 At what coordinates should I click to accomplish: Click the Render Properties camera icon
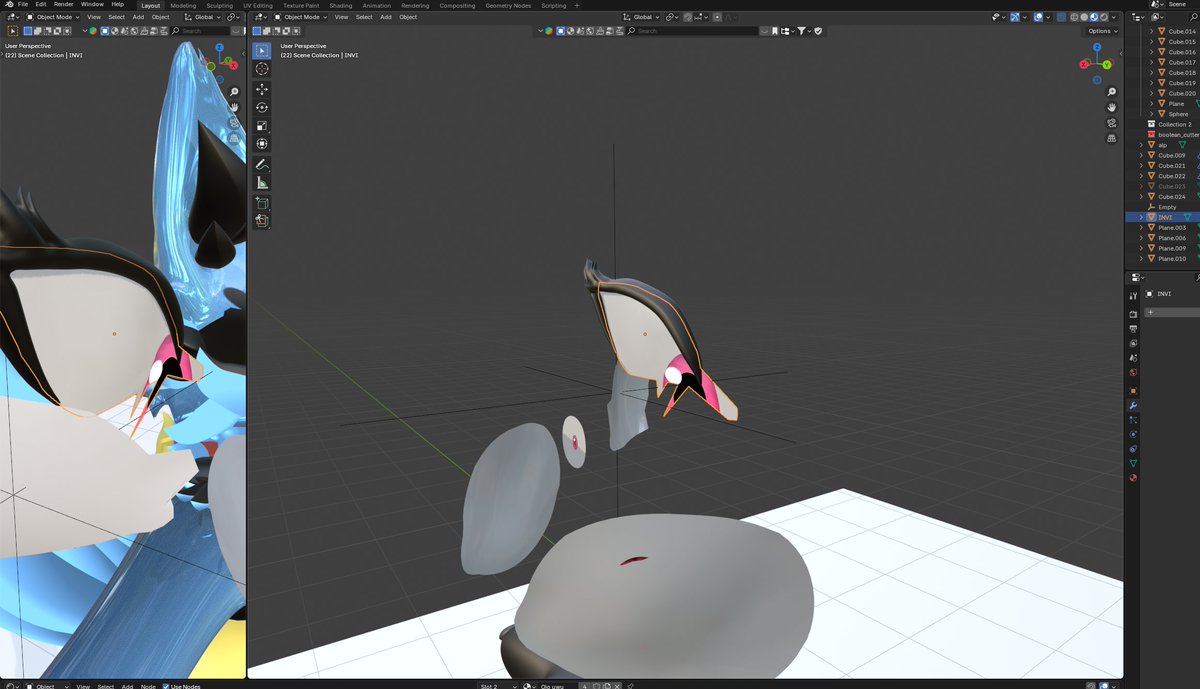[x=1134, y=313]
